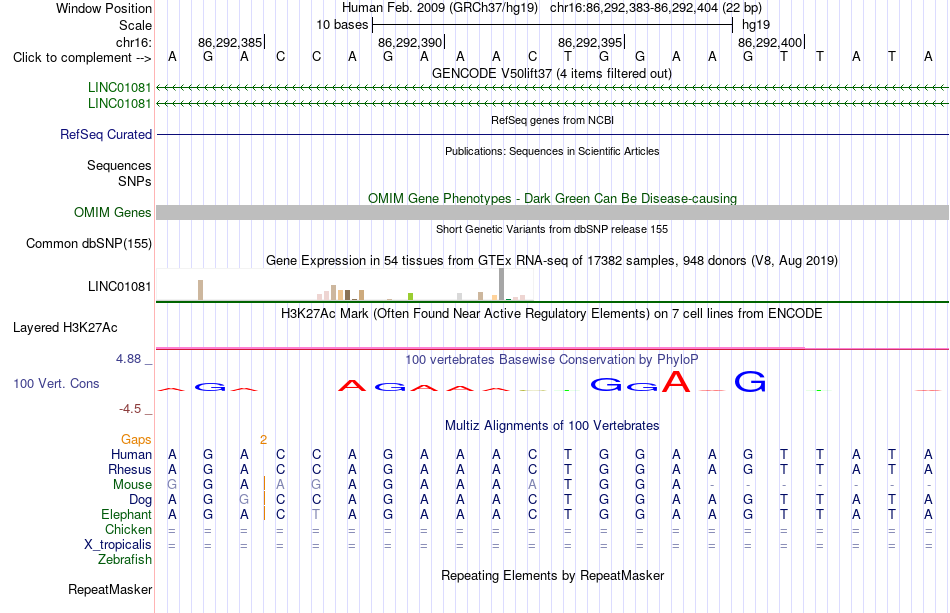950x613 pixels.
Task: Click the 86,292,390 coordinate marker
Action: pos(410,42)
